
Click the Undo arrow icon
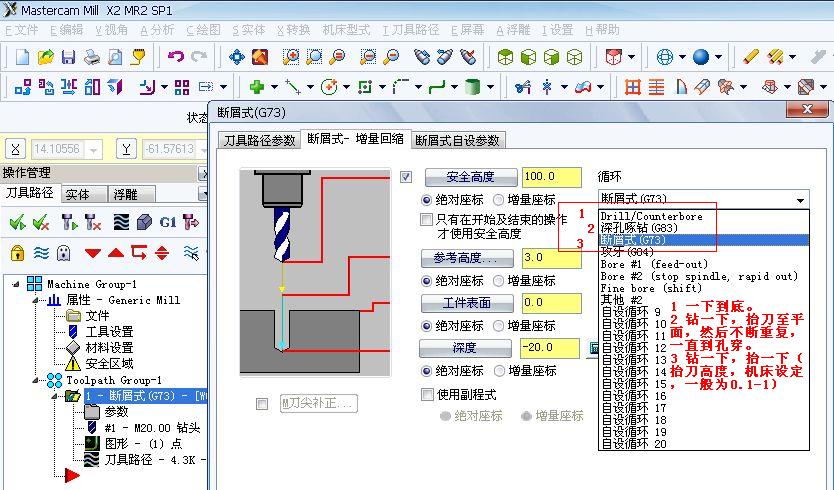click(175, 56)
